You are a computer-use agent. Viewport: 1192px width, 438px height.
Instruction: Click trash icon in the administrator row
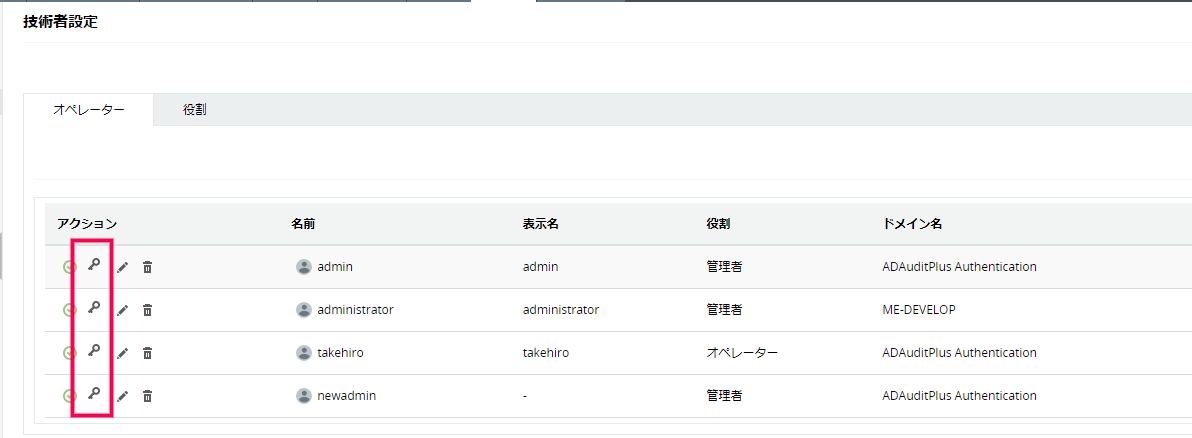click(x=147, y=310)
